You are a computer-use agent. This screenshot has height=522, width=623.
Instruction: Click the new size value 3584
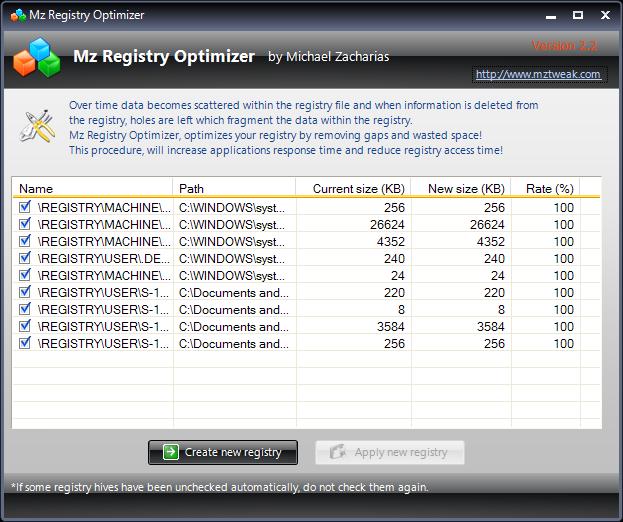point(491,327)
